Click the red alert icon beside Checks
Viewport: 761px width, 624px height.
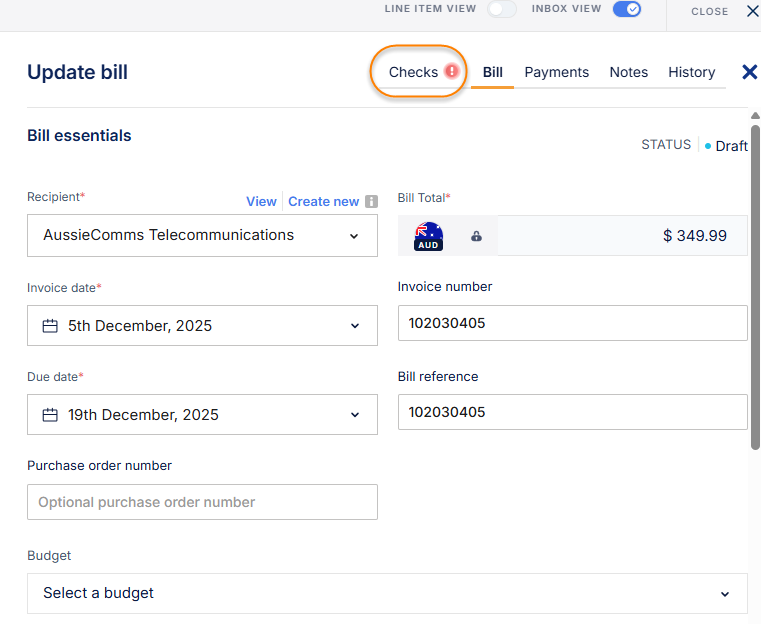tap(452, 72)
